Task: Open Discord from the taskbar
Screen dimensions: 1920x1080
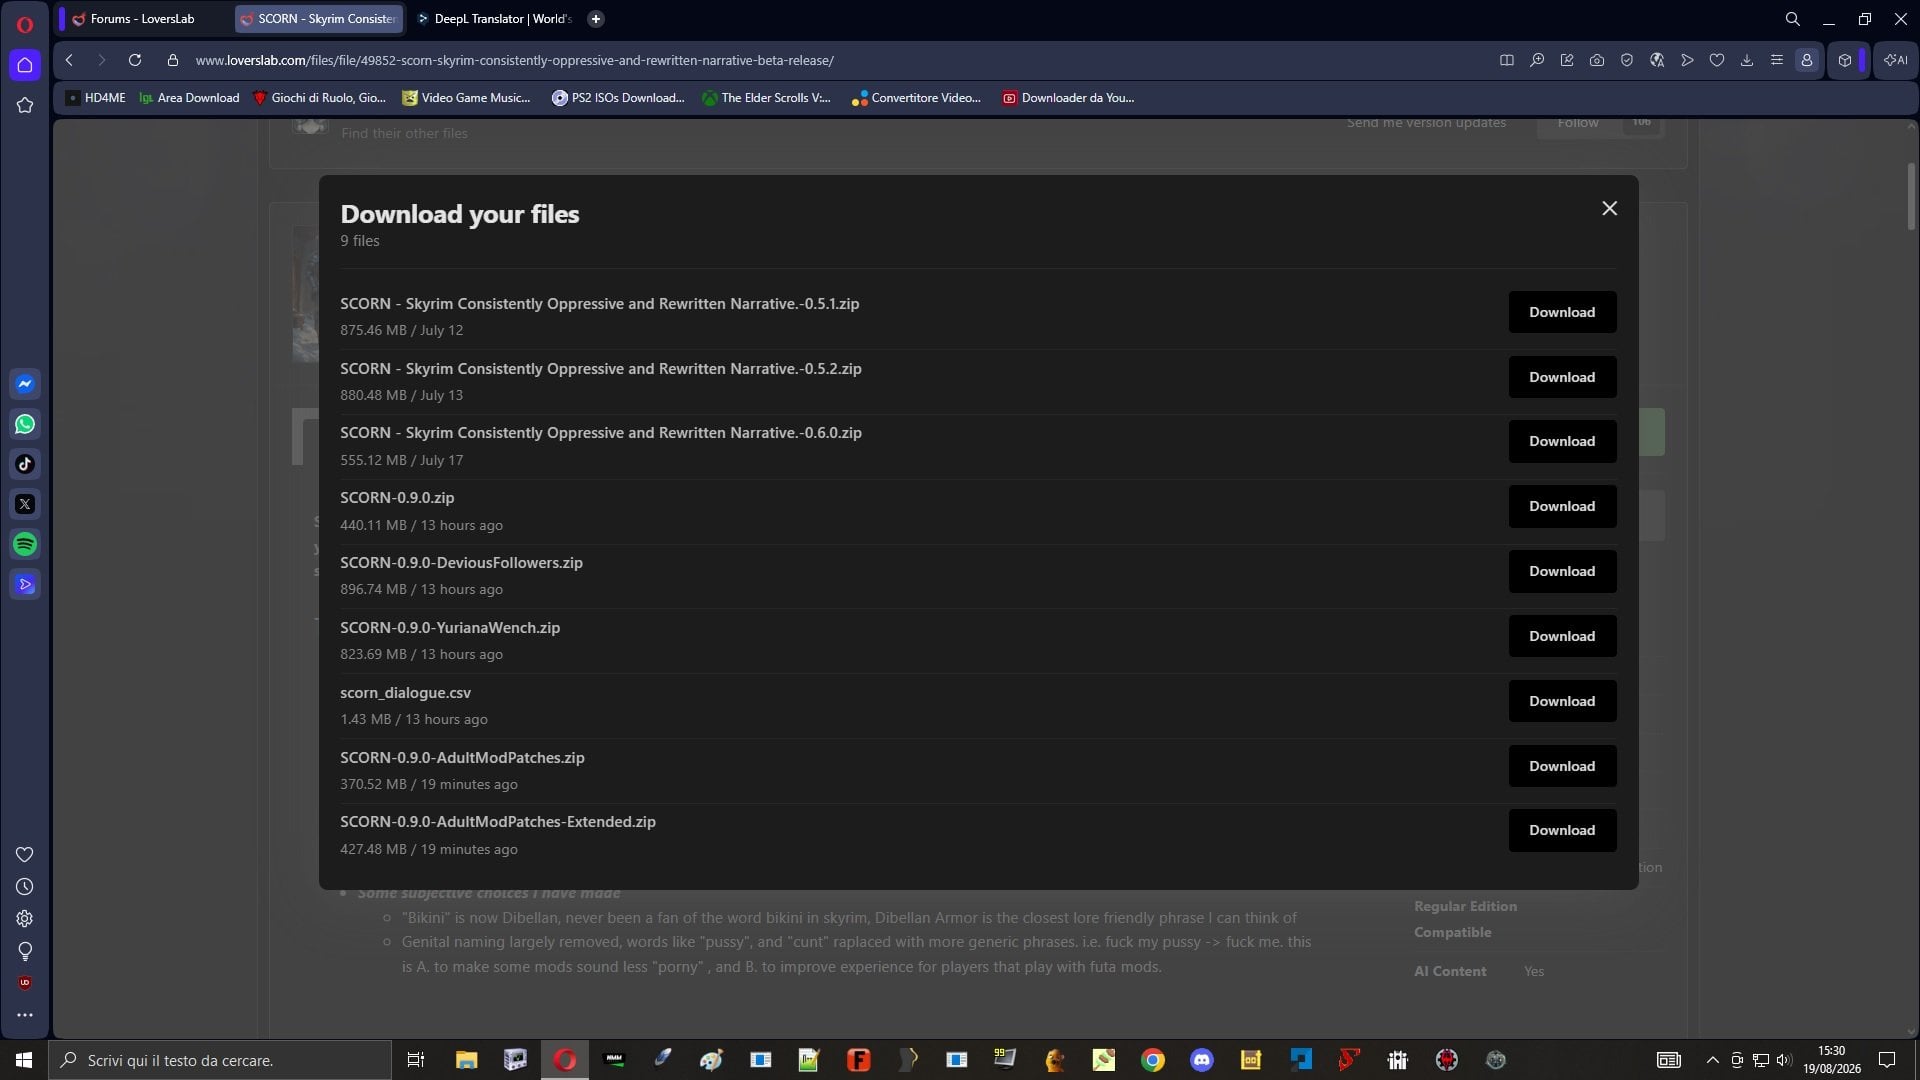Action: (1202, 1060)
